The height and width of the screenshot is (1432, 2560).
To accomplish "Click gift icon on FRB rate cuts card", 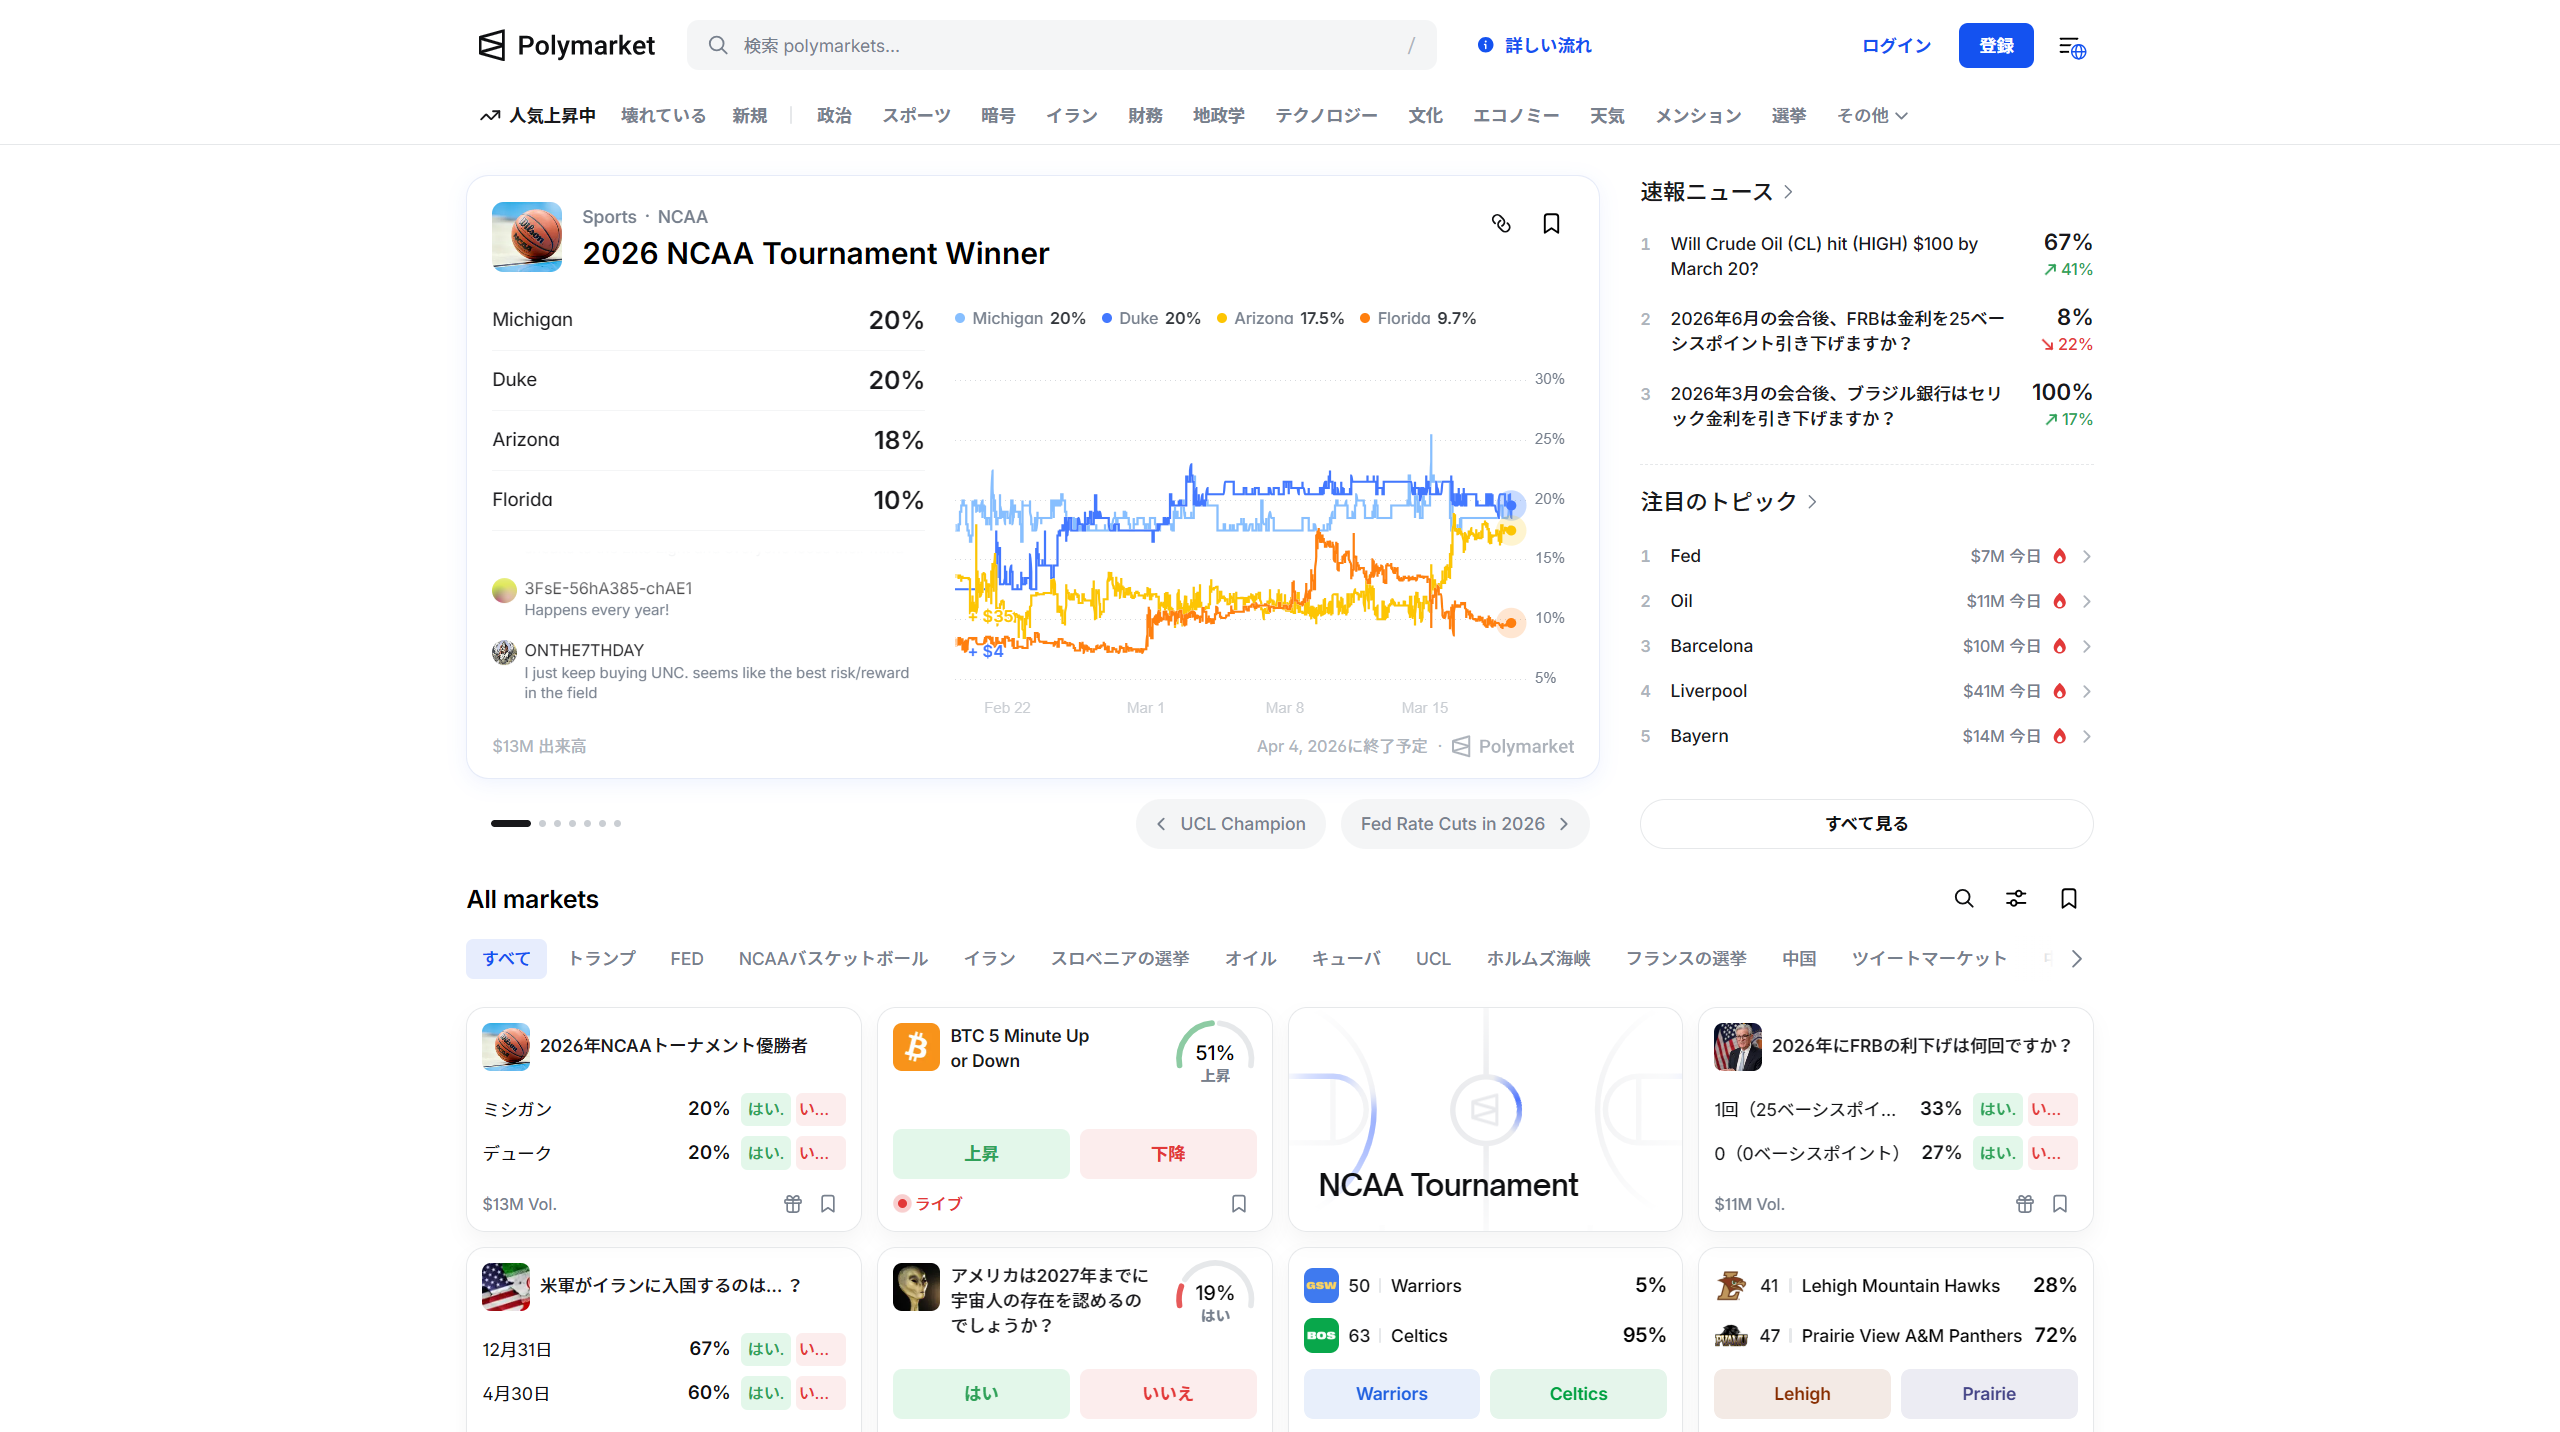I will 2025,1204.
